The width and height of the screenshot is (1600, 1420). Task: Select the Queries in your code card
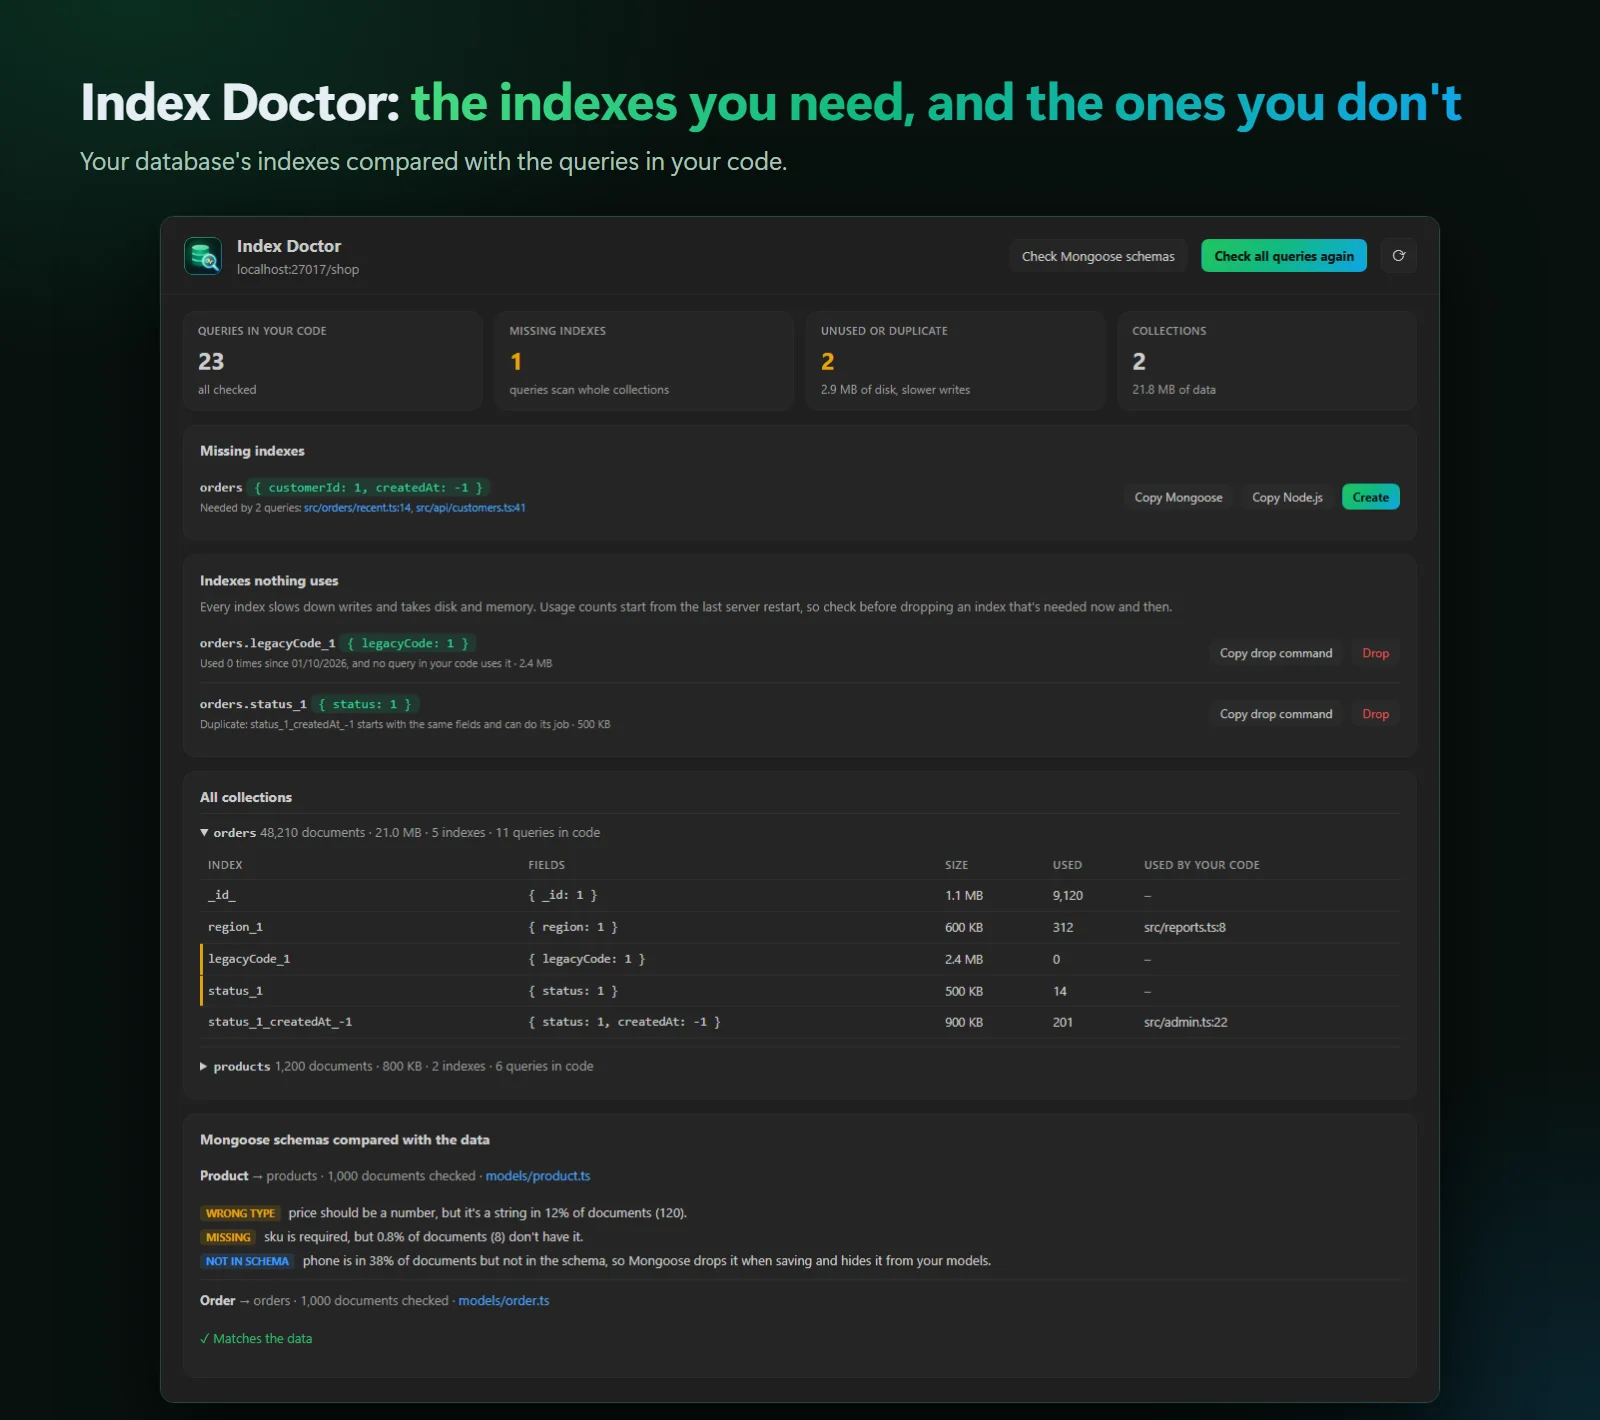coord(333,361)
